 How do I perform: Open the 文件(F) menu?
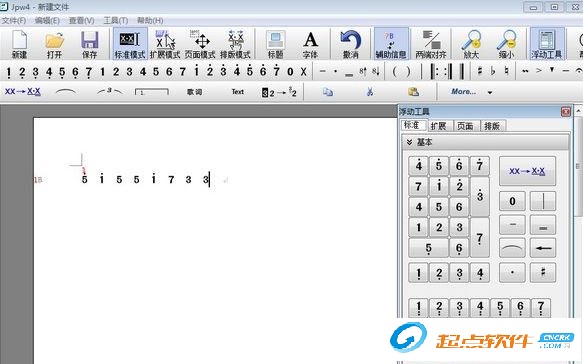14,20
